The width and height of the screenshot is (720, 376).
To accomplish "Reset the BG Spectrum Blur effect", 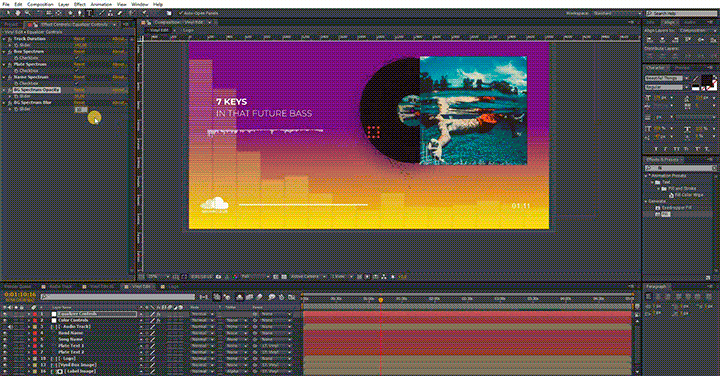I will [79, 103].
